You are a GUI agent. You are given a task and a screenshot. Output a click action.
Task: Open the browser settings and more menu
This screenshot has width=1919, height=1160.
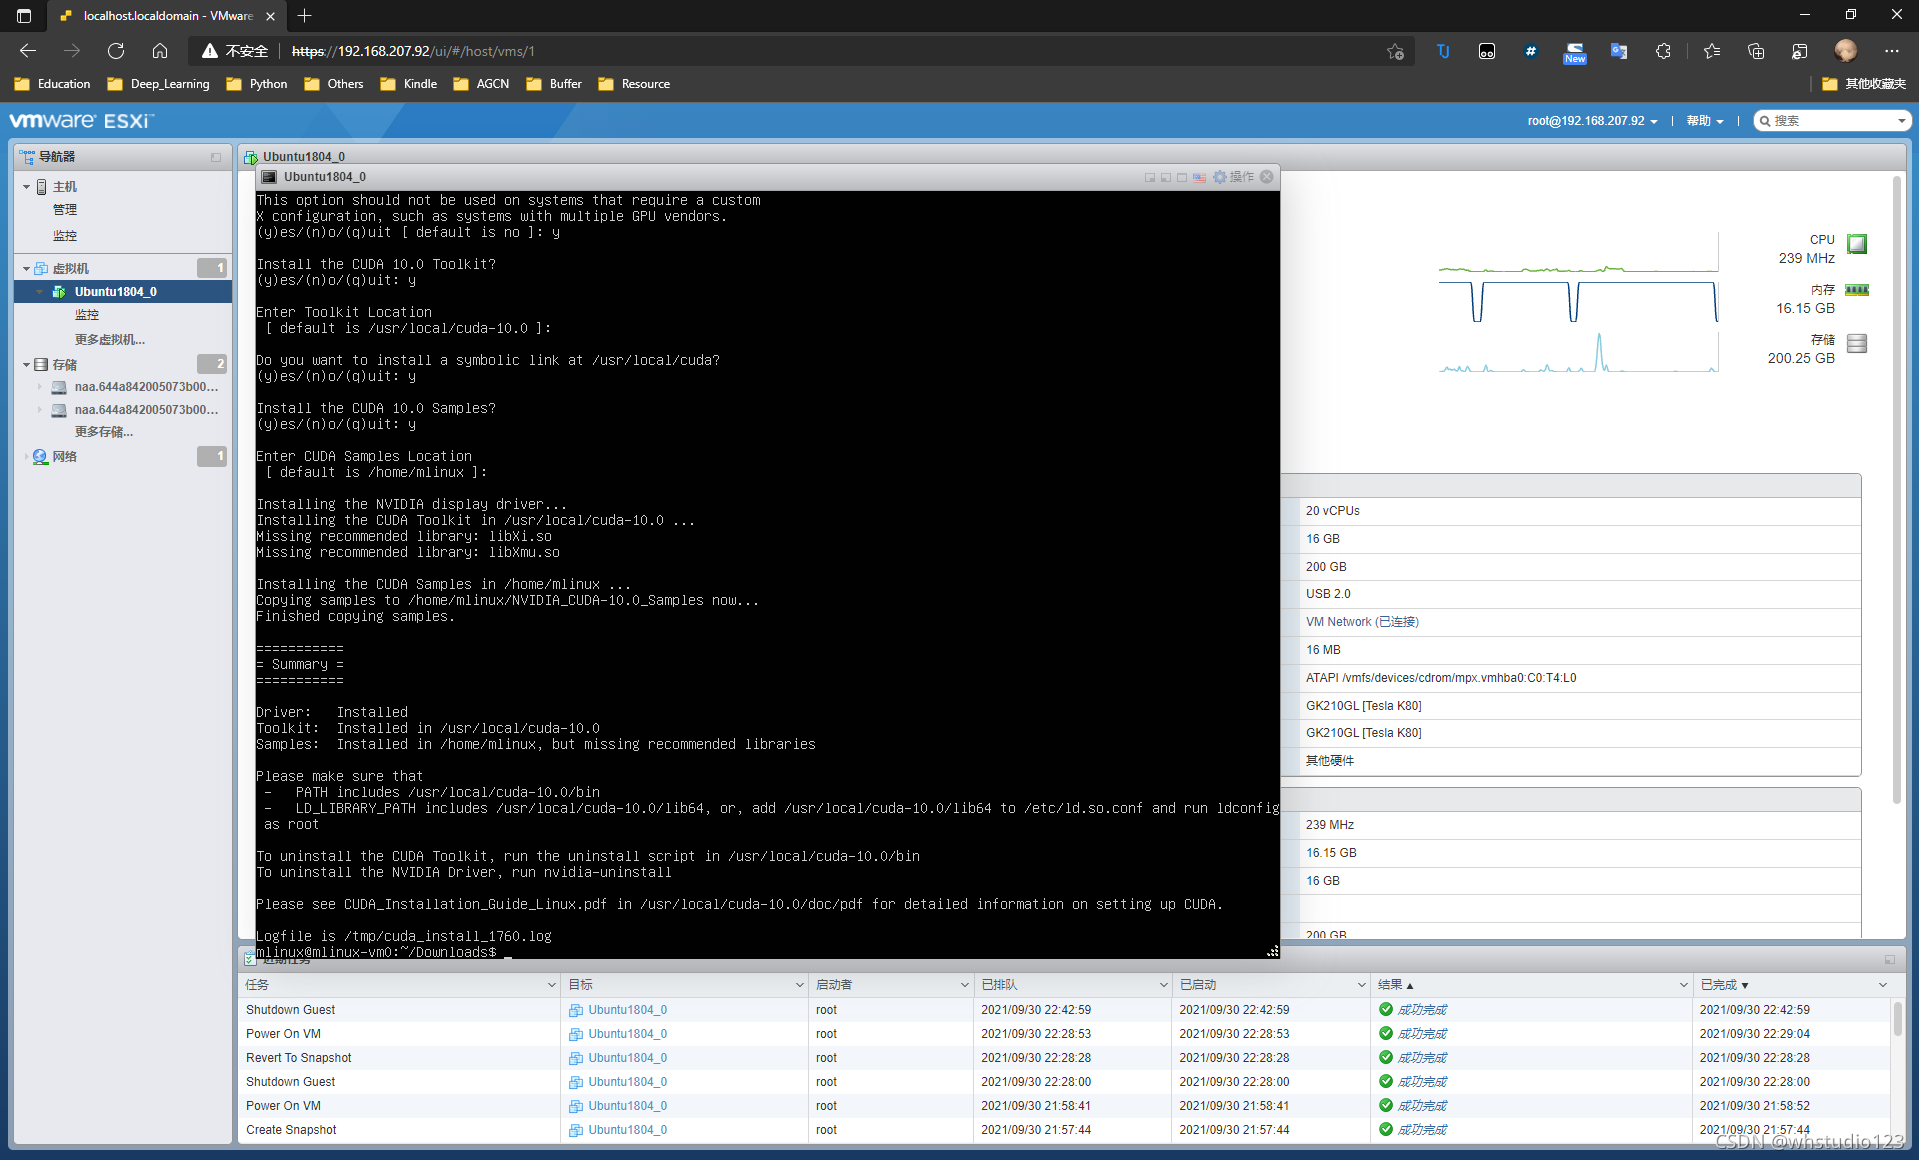1891,51
